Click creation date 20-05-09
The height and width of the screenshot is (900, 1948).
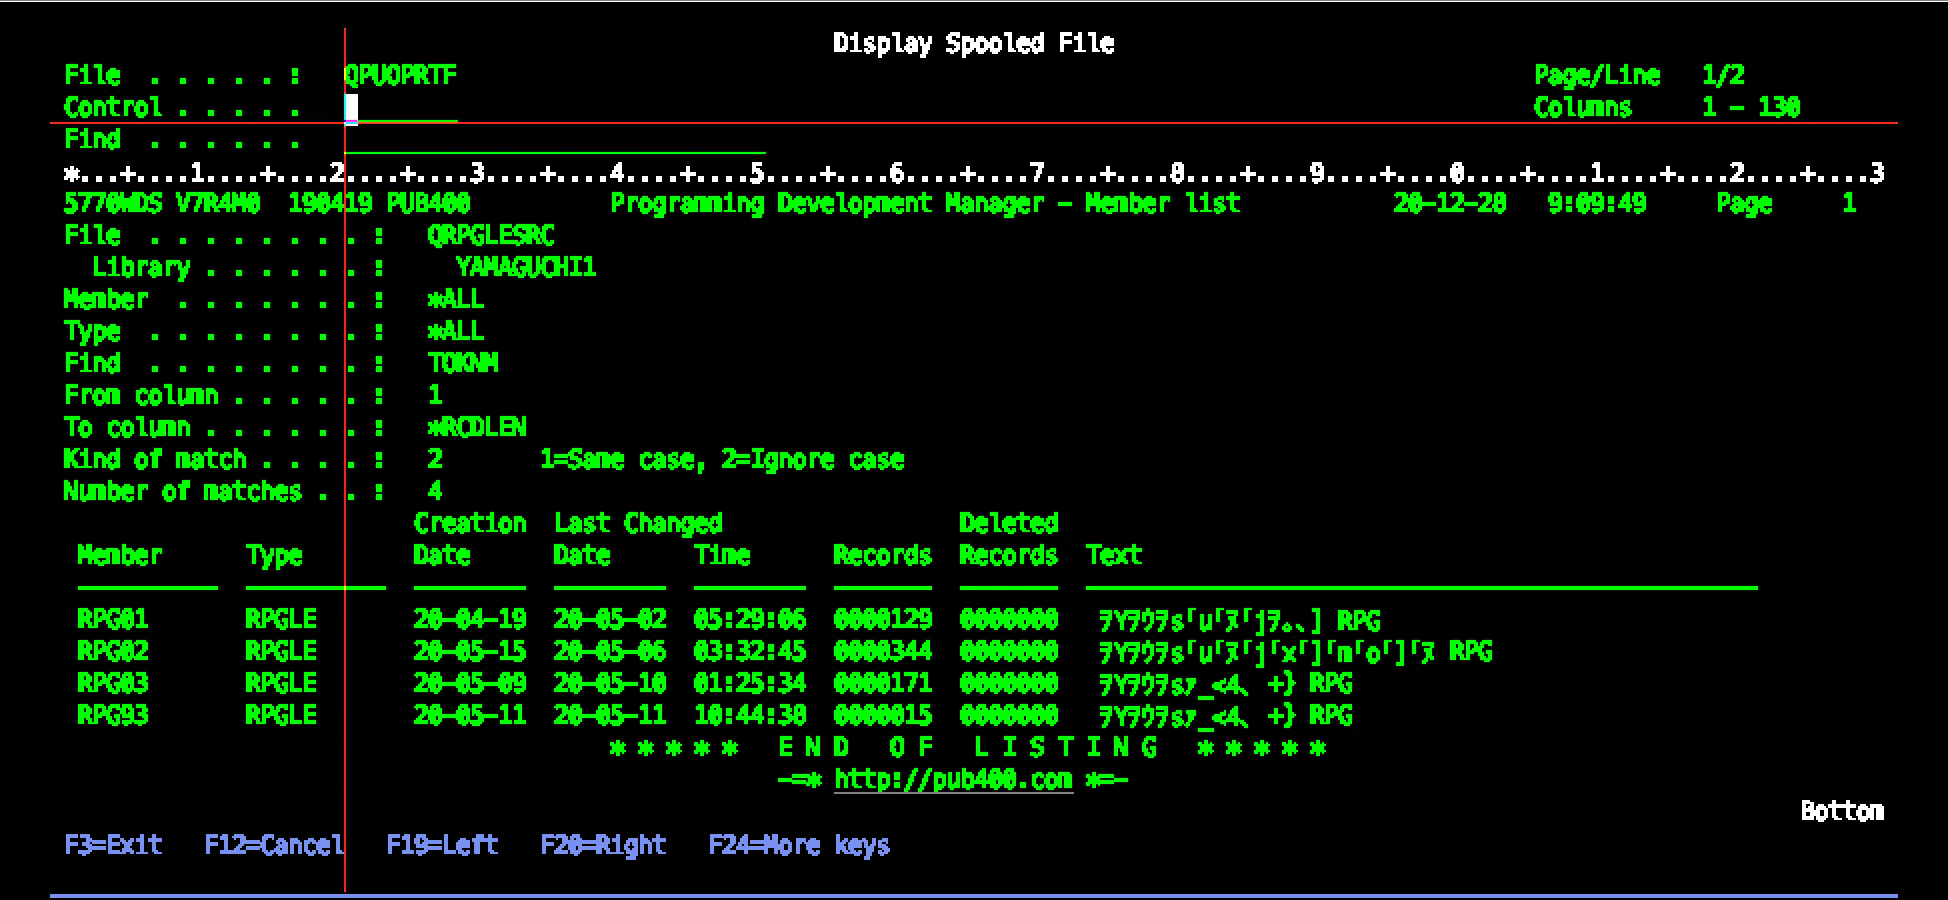470,683
